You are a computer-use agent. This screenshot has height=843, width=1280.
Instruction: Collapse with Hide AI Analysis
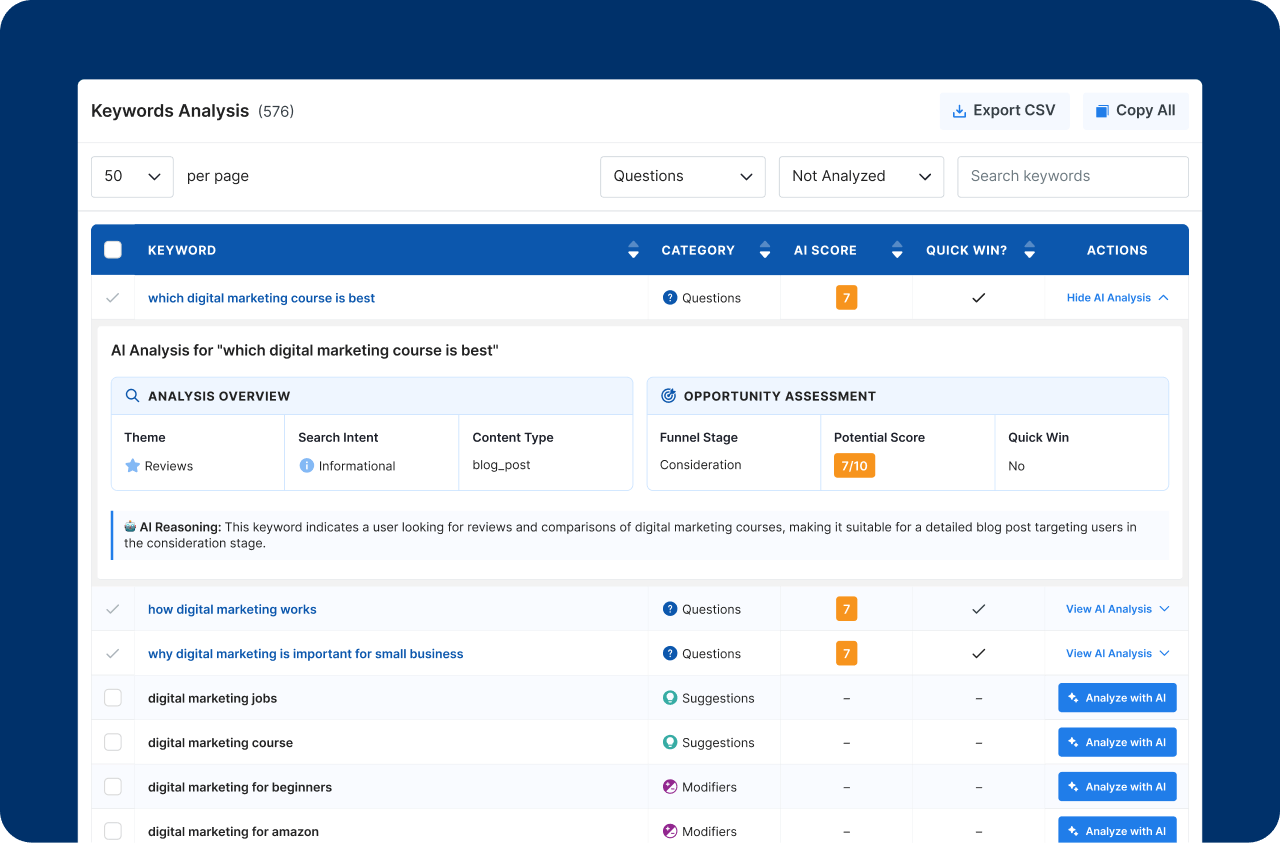(x=1116, y=298)
